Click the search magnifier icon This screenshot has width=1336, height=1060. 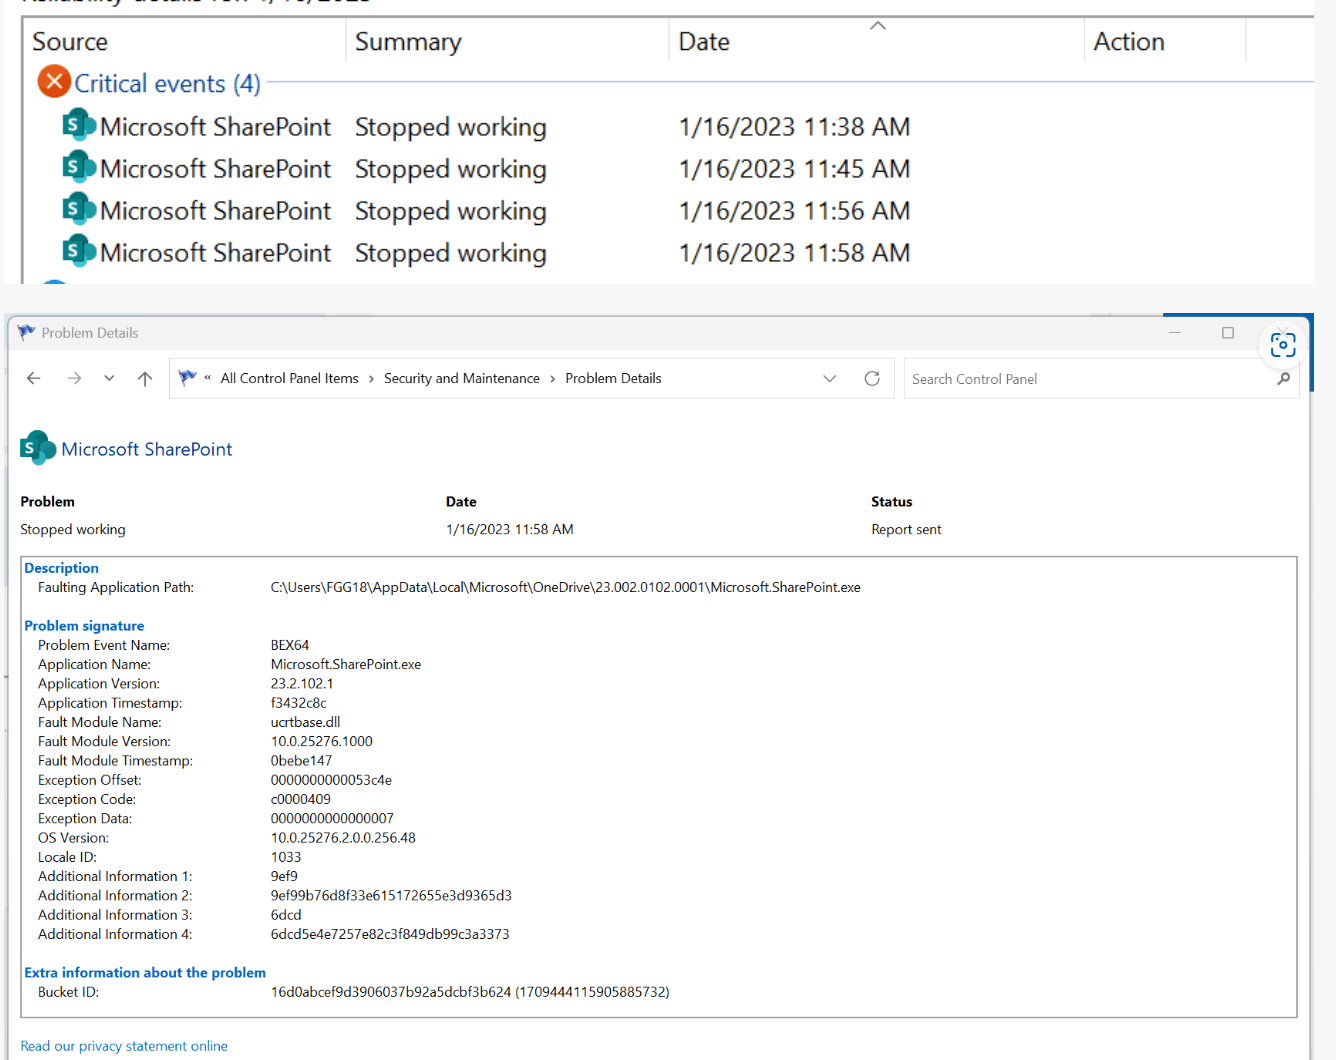tap(1283, 379)
